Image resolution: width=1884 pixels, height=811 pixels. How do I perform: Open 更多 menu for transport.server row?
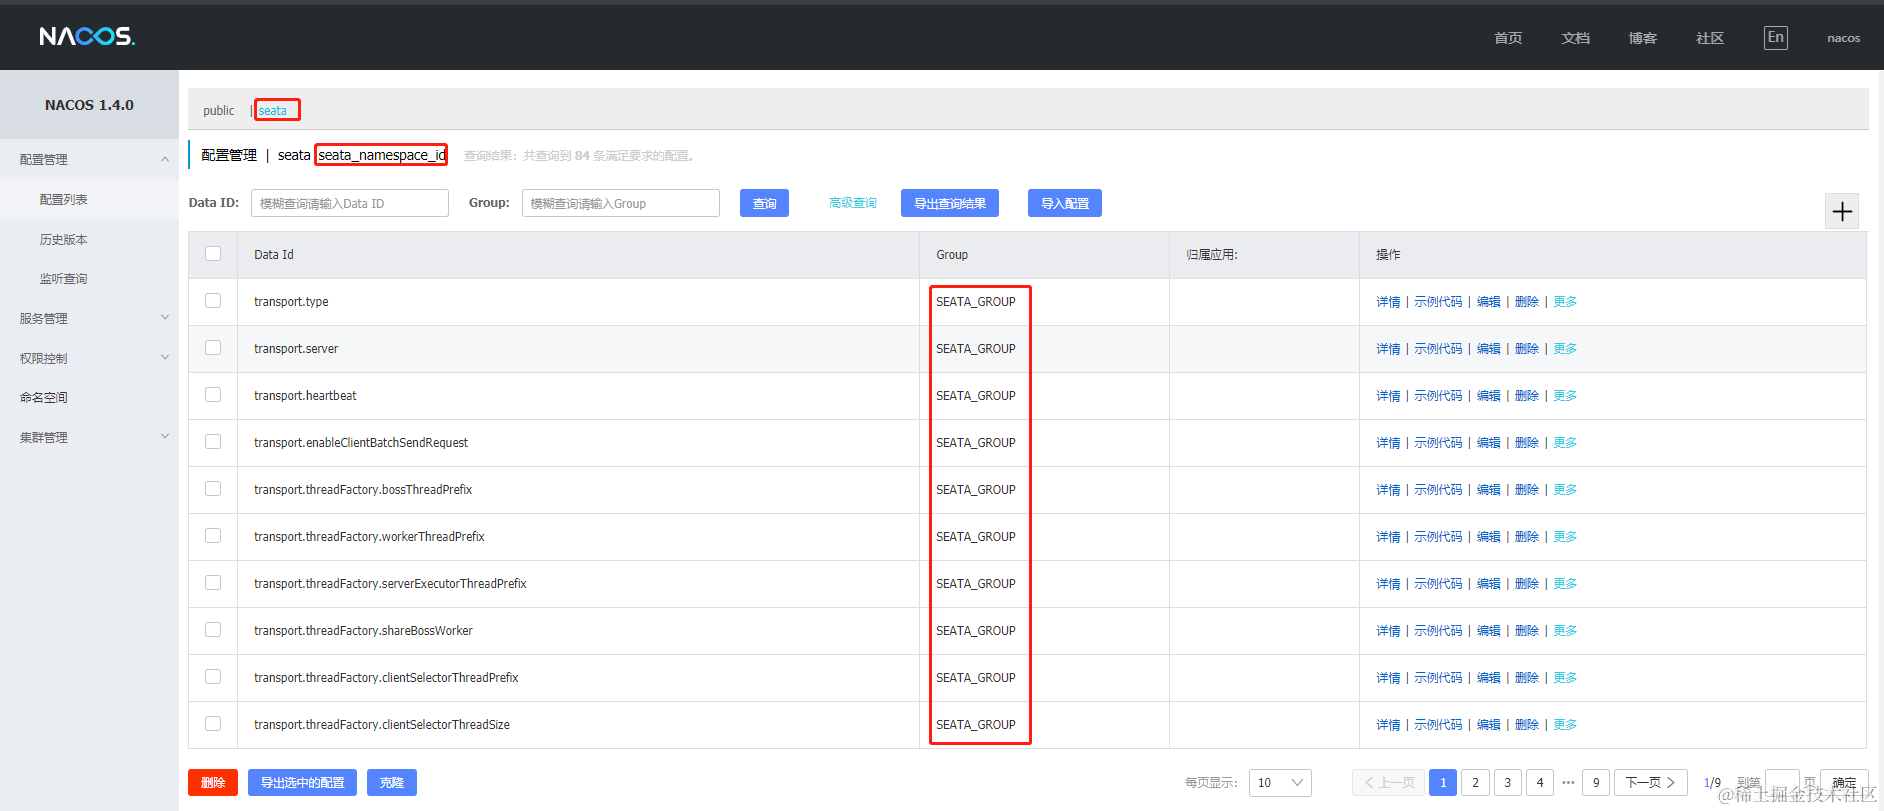pyautogui.click(x=1565, y=349)
